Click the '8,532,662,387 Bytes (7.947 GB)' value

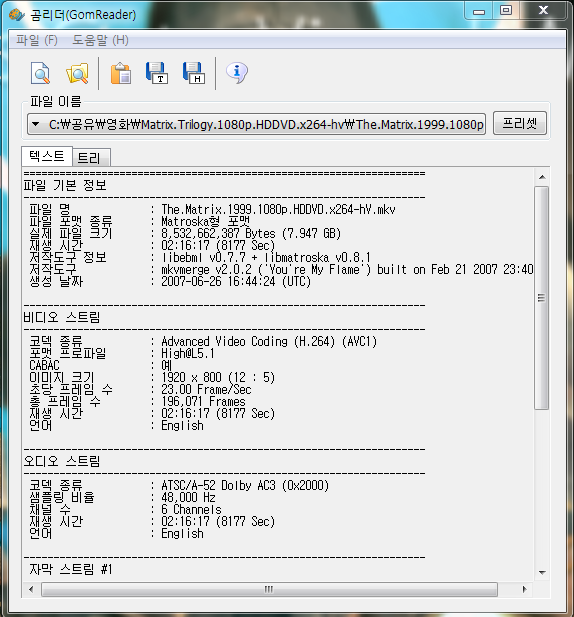tap(251, 233)
